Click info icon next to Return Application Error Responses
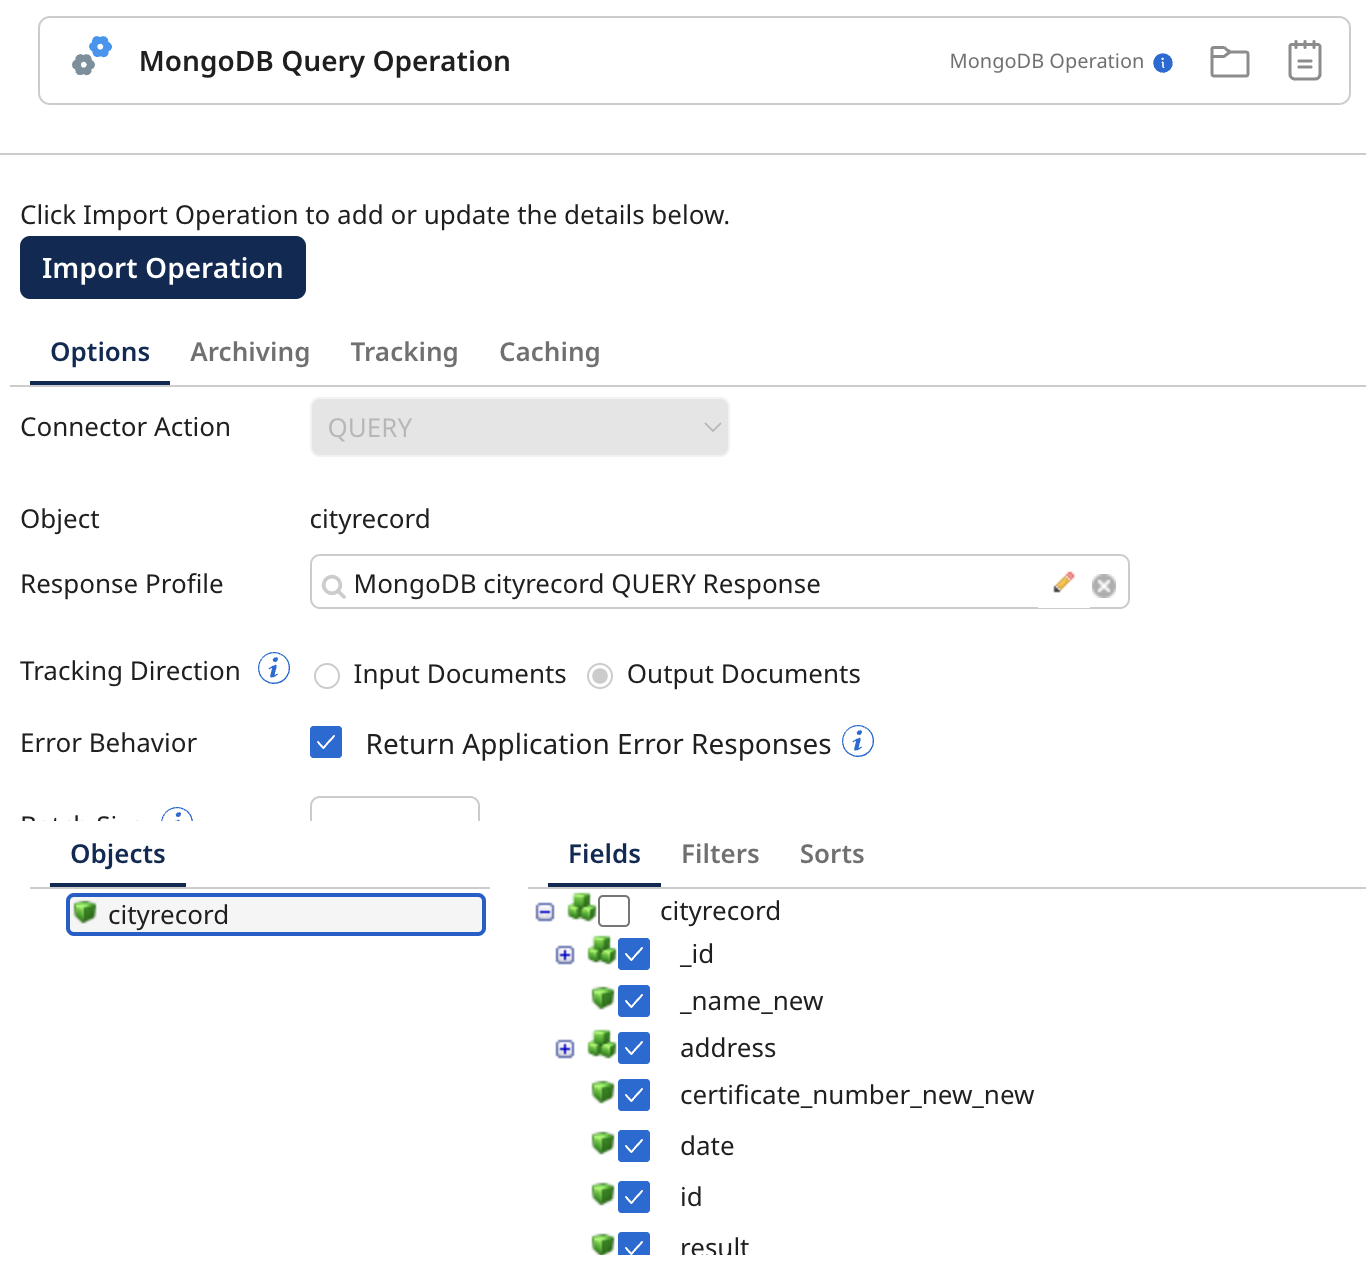The width and height of the screenshot is (1366, 1270). tap(858, 742)
